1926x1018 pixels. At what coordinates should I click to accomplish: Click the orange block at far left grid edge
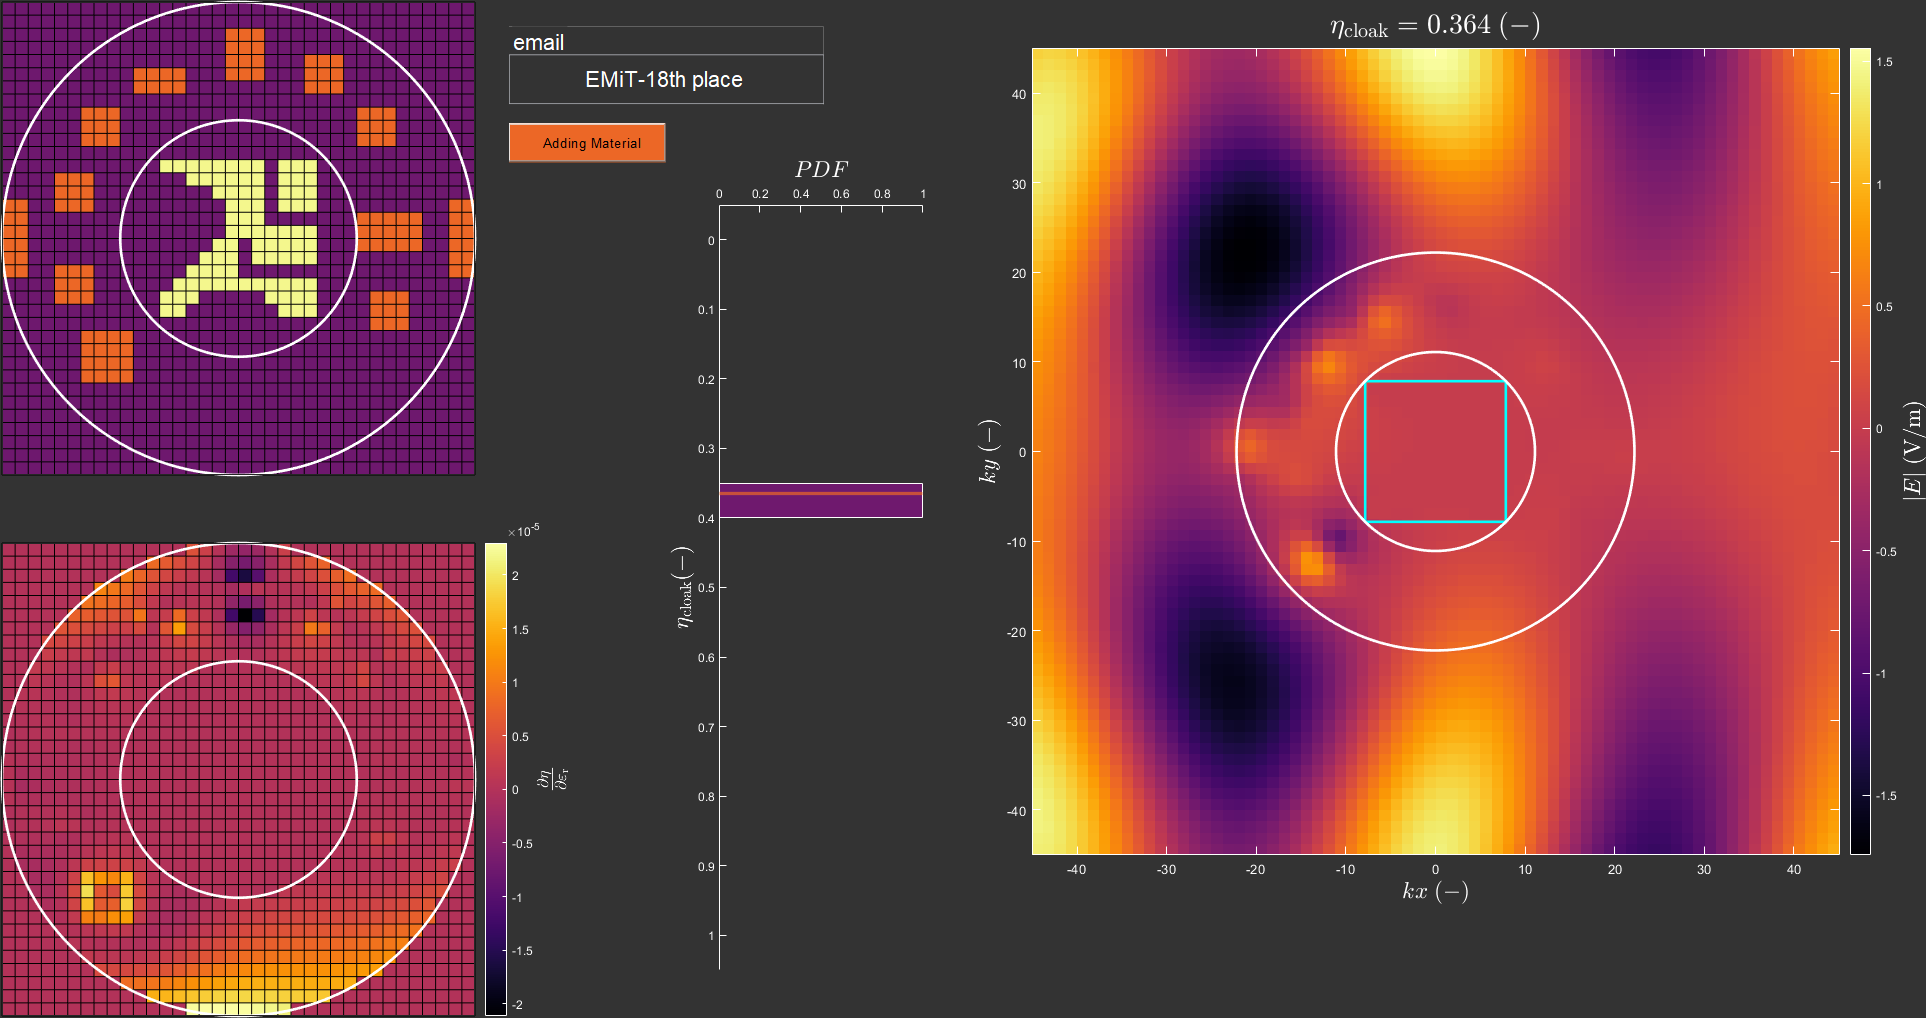(x=15, y=238)
